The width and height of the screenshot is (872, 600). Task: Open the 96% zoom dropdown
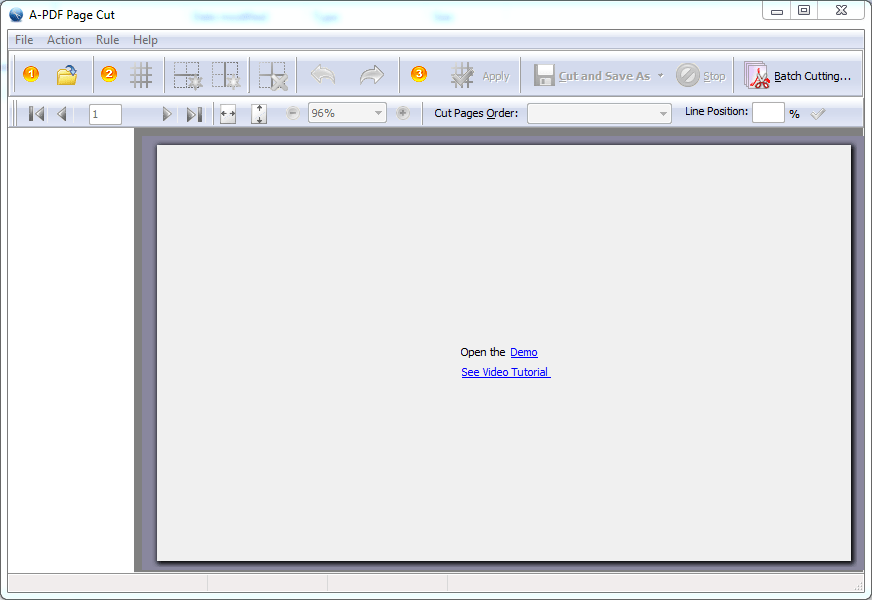tap(378, 113)
